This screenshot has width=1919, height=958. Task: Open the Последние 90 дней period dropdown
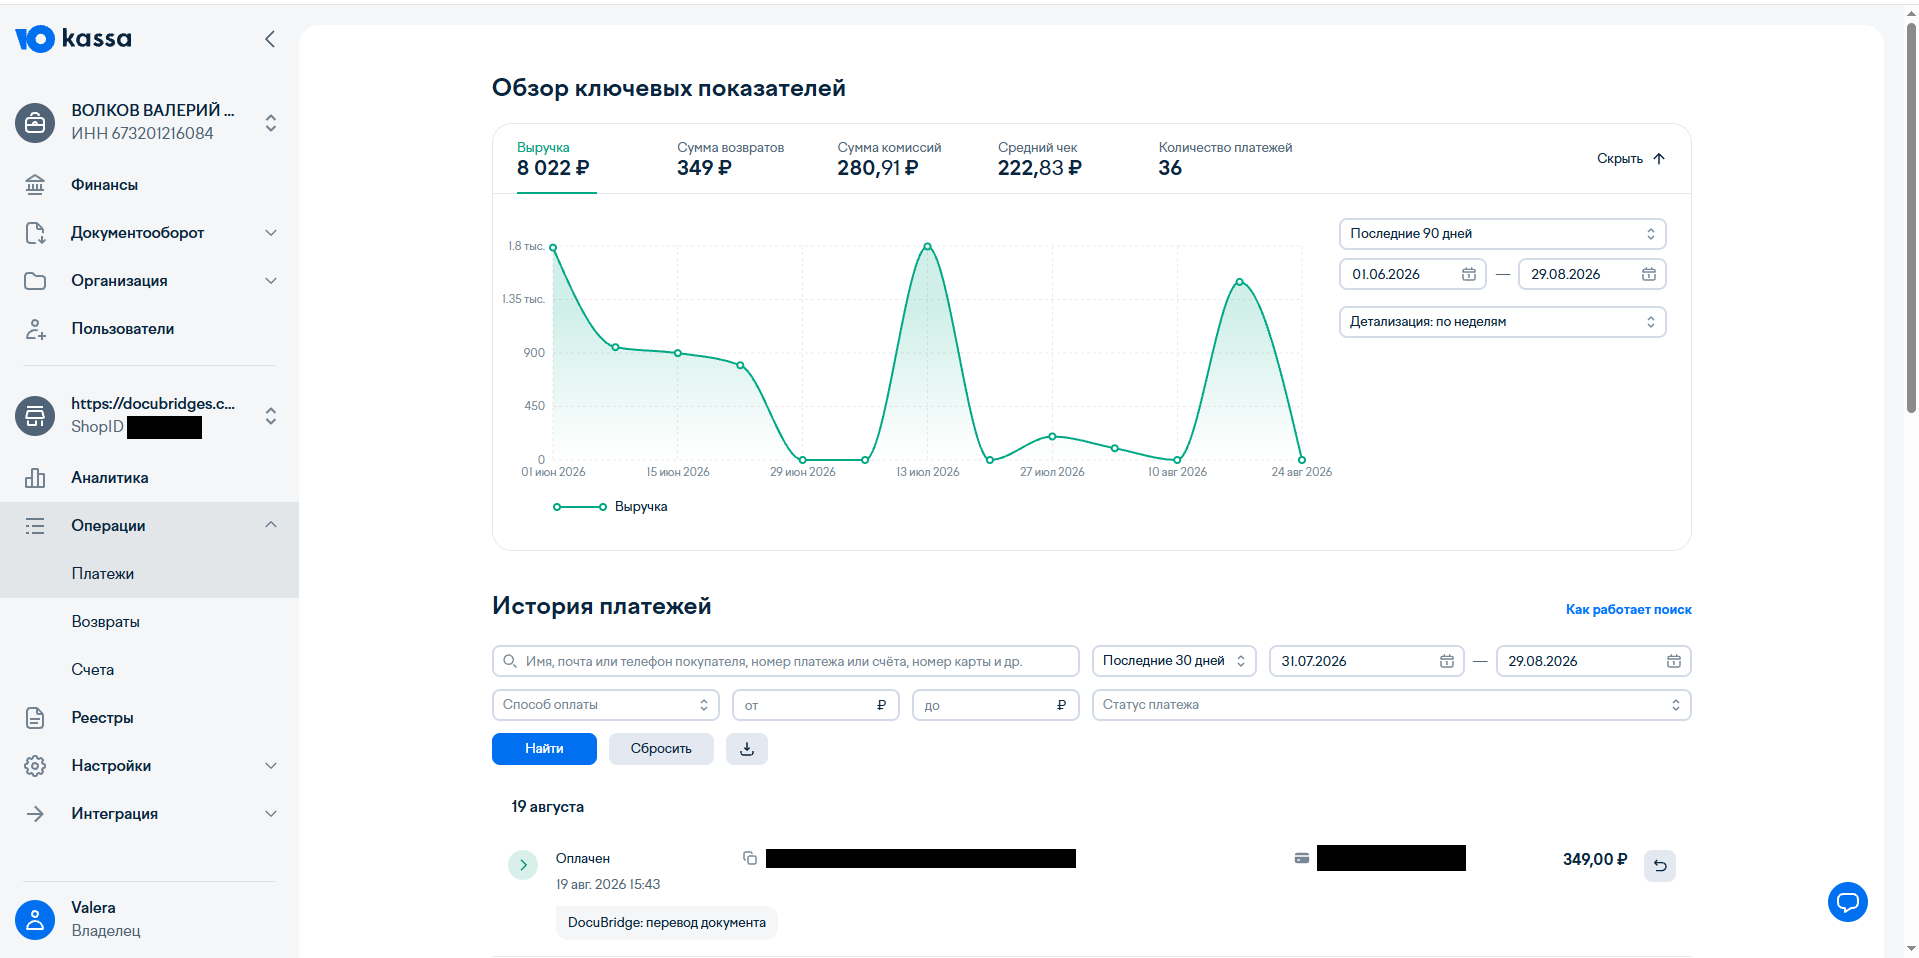[x=1502, y=234]
